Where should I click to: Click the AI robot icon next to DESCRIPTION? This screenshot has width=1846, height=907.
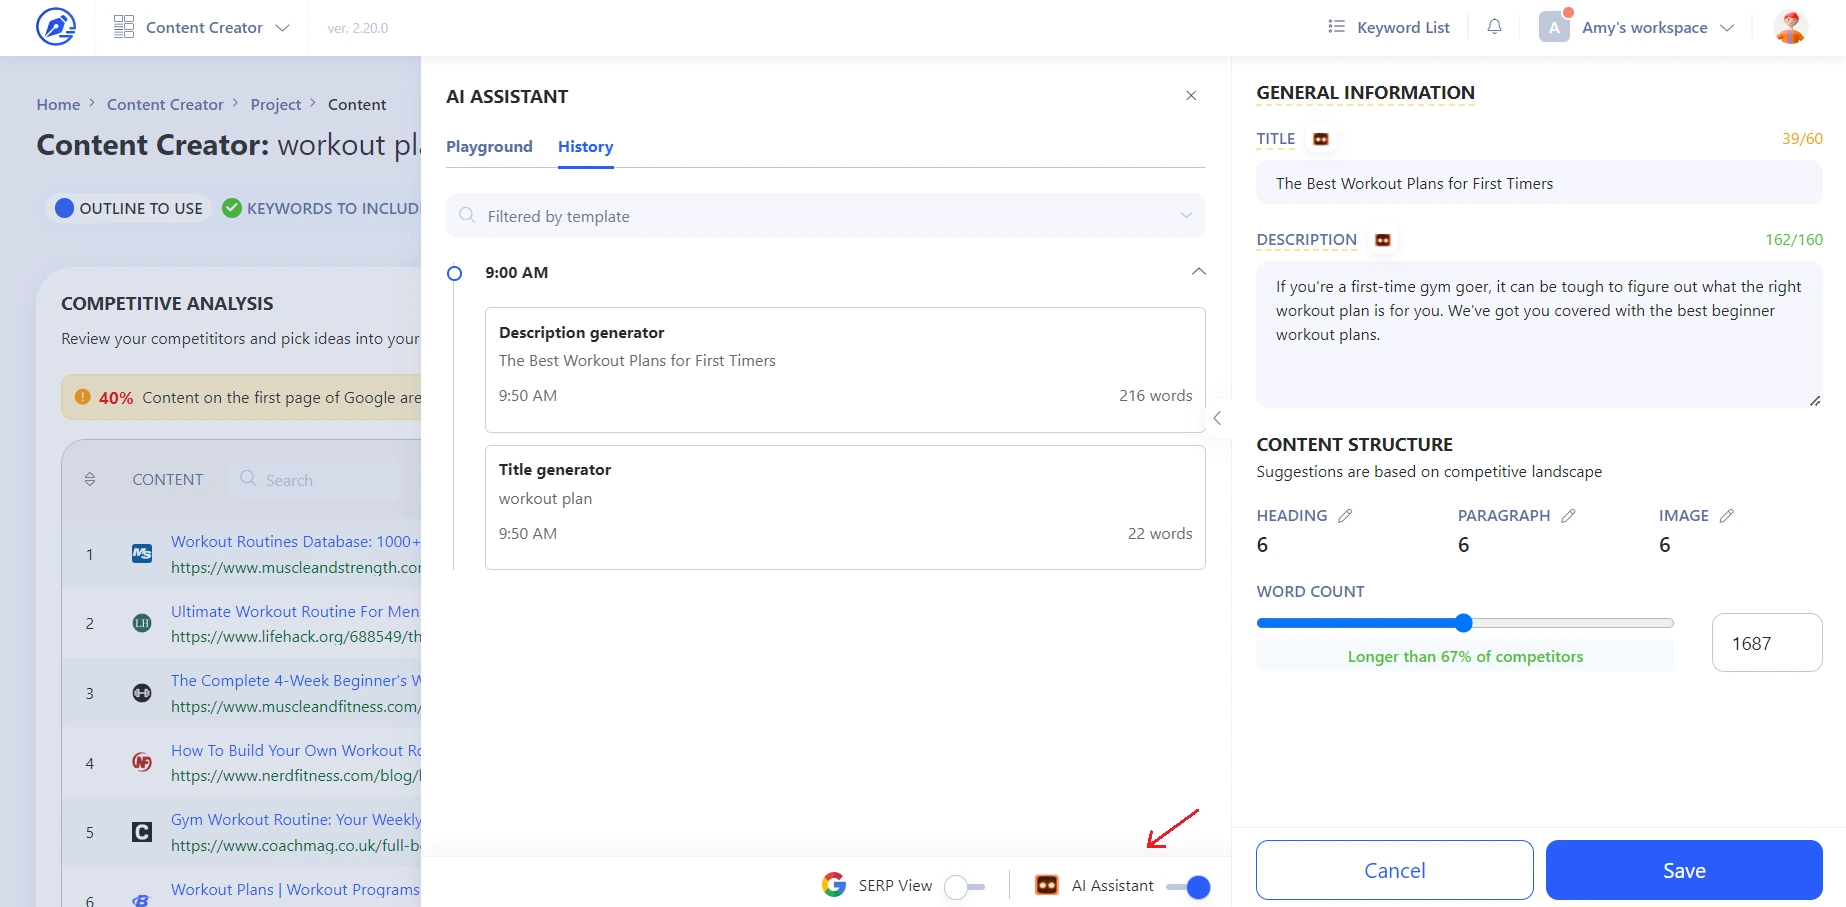1382,240
